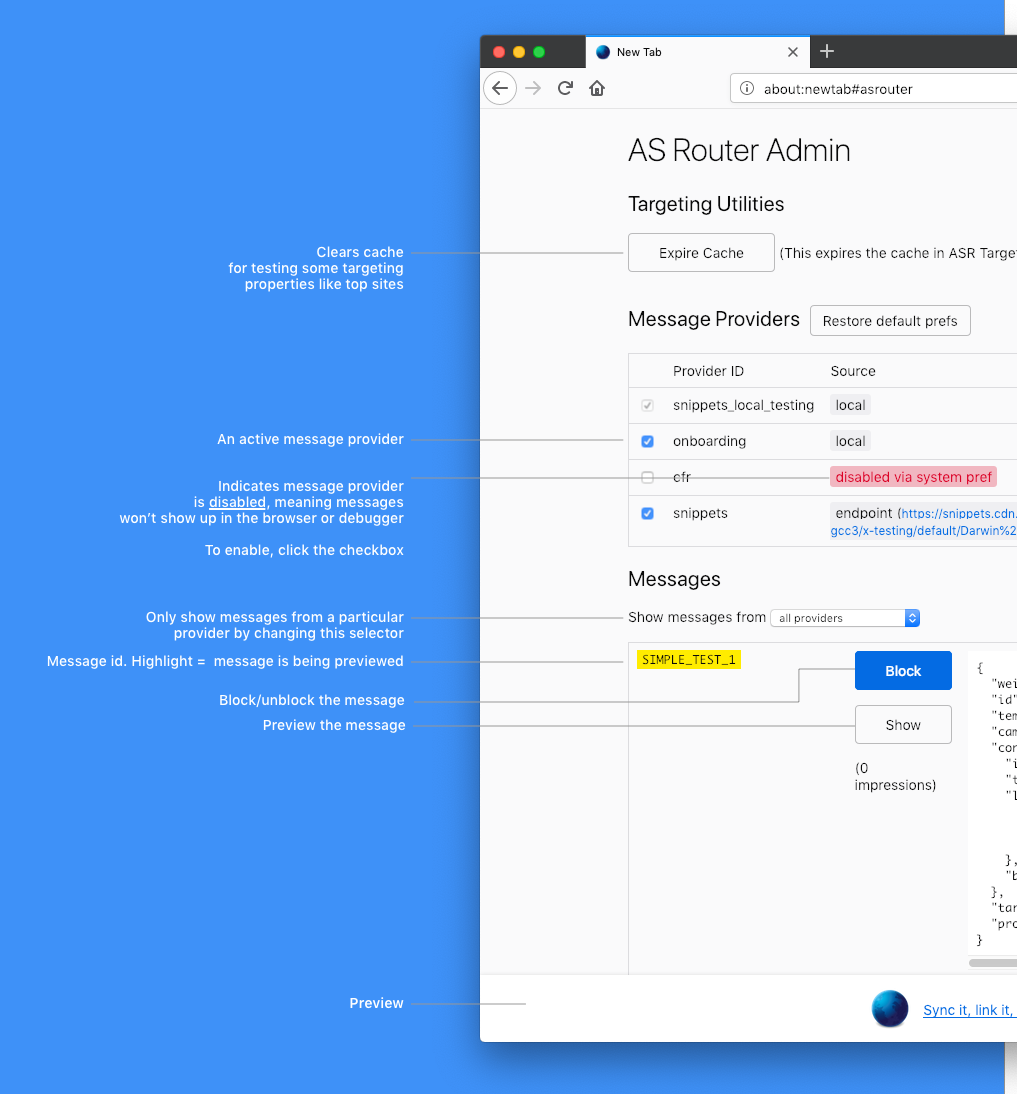Disable the onboarding provider checkbox
The width and height of the screenshot is (1017, 1094).
(647, 441)
